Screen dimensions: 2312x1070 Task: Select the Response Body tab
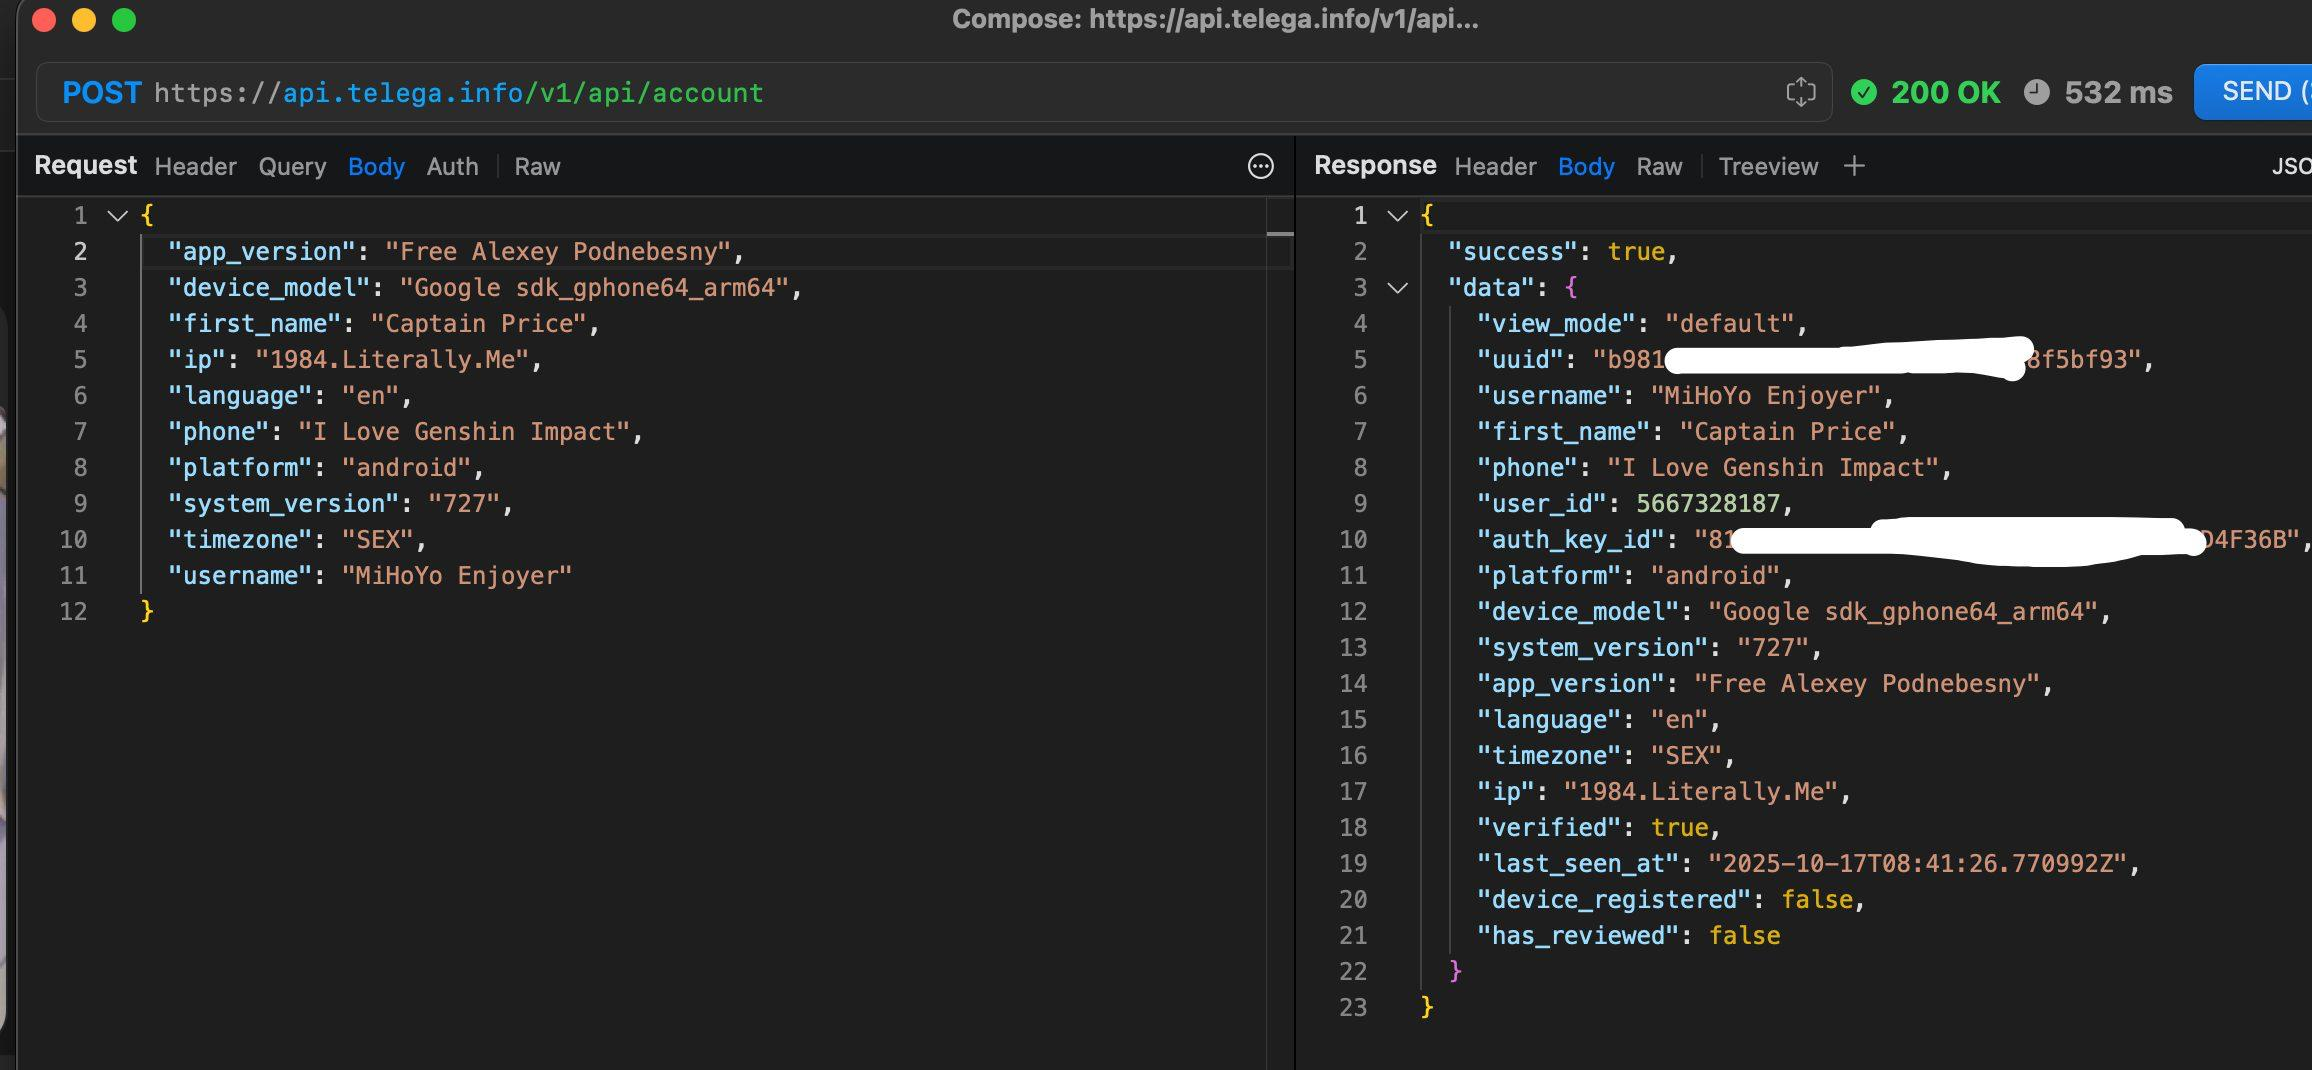click(x=1586, y=167)
